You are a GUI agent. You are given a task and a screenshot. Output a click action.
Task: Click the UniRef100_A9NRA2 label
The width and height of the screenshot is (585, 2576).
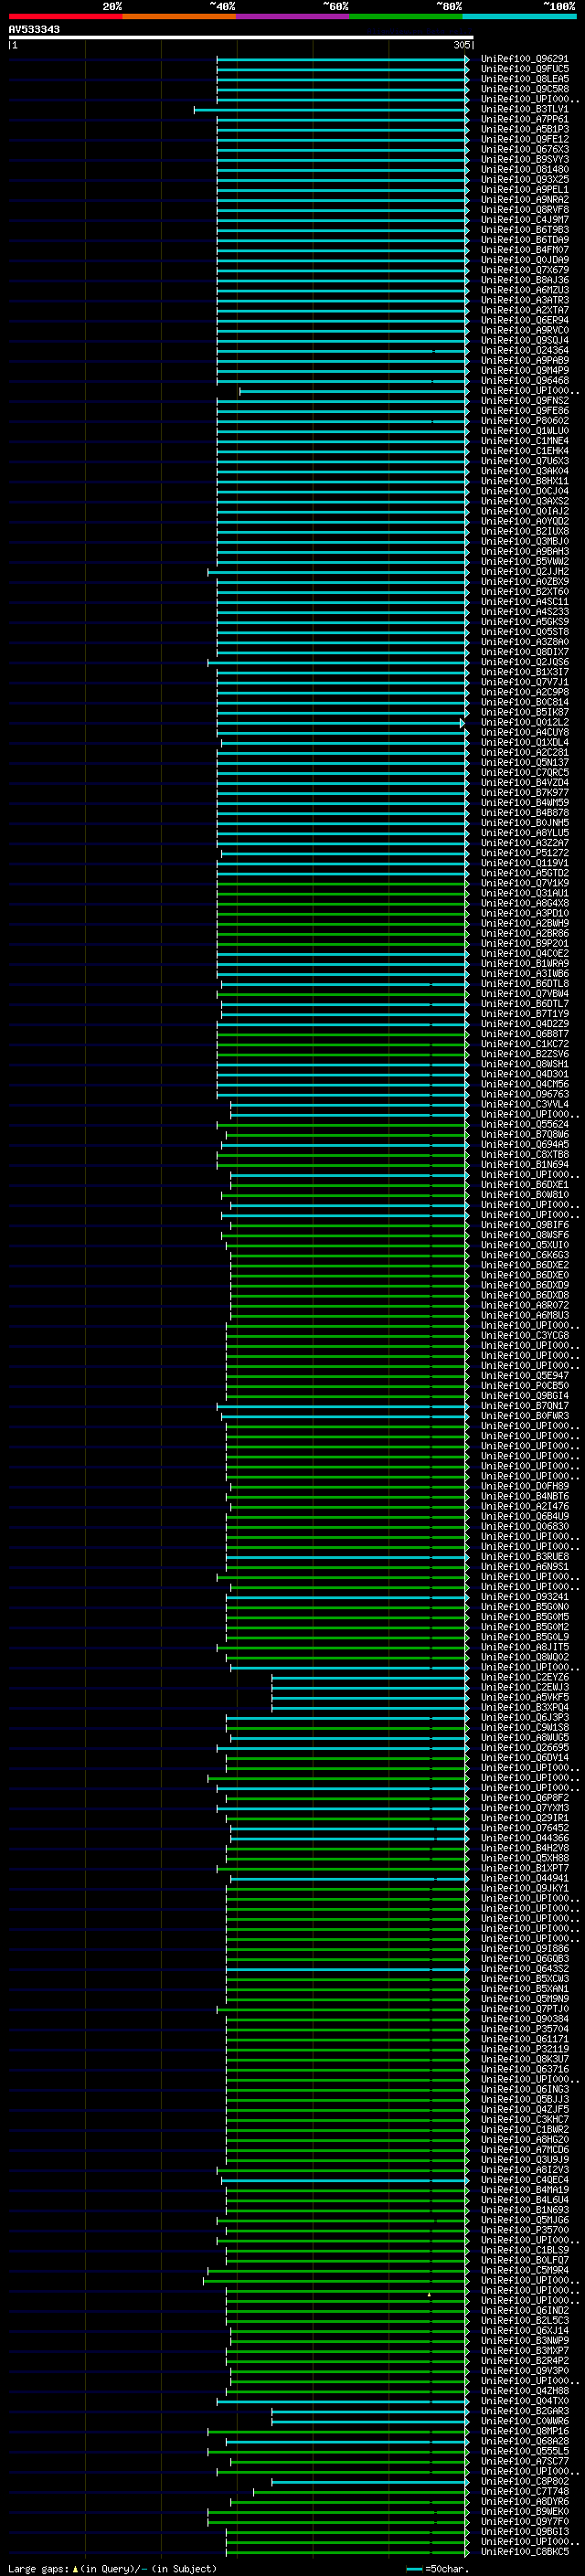(524, 199)
